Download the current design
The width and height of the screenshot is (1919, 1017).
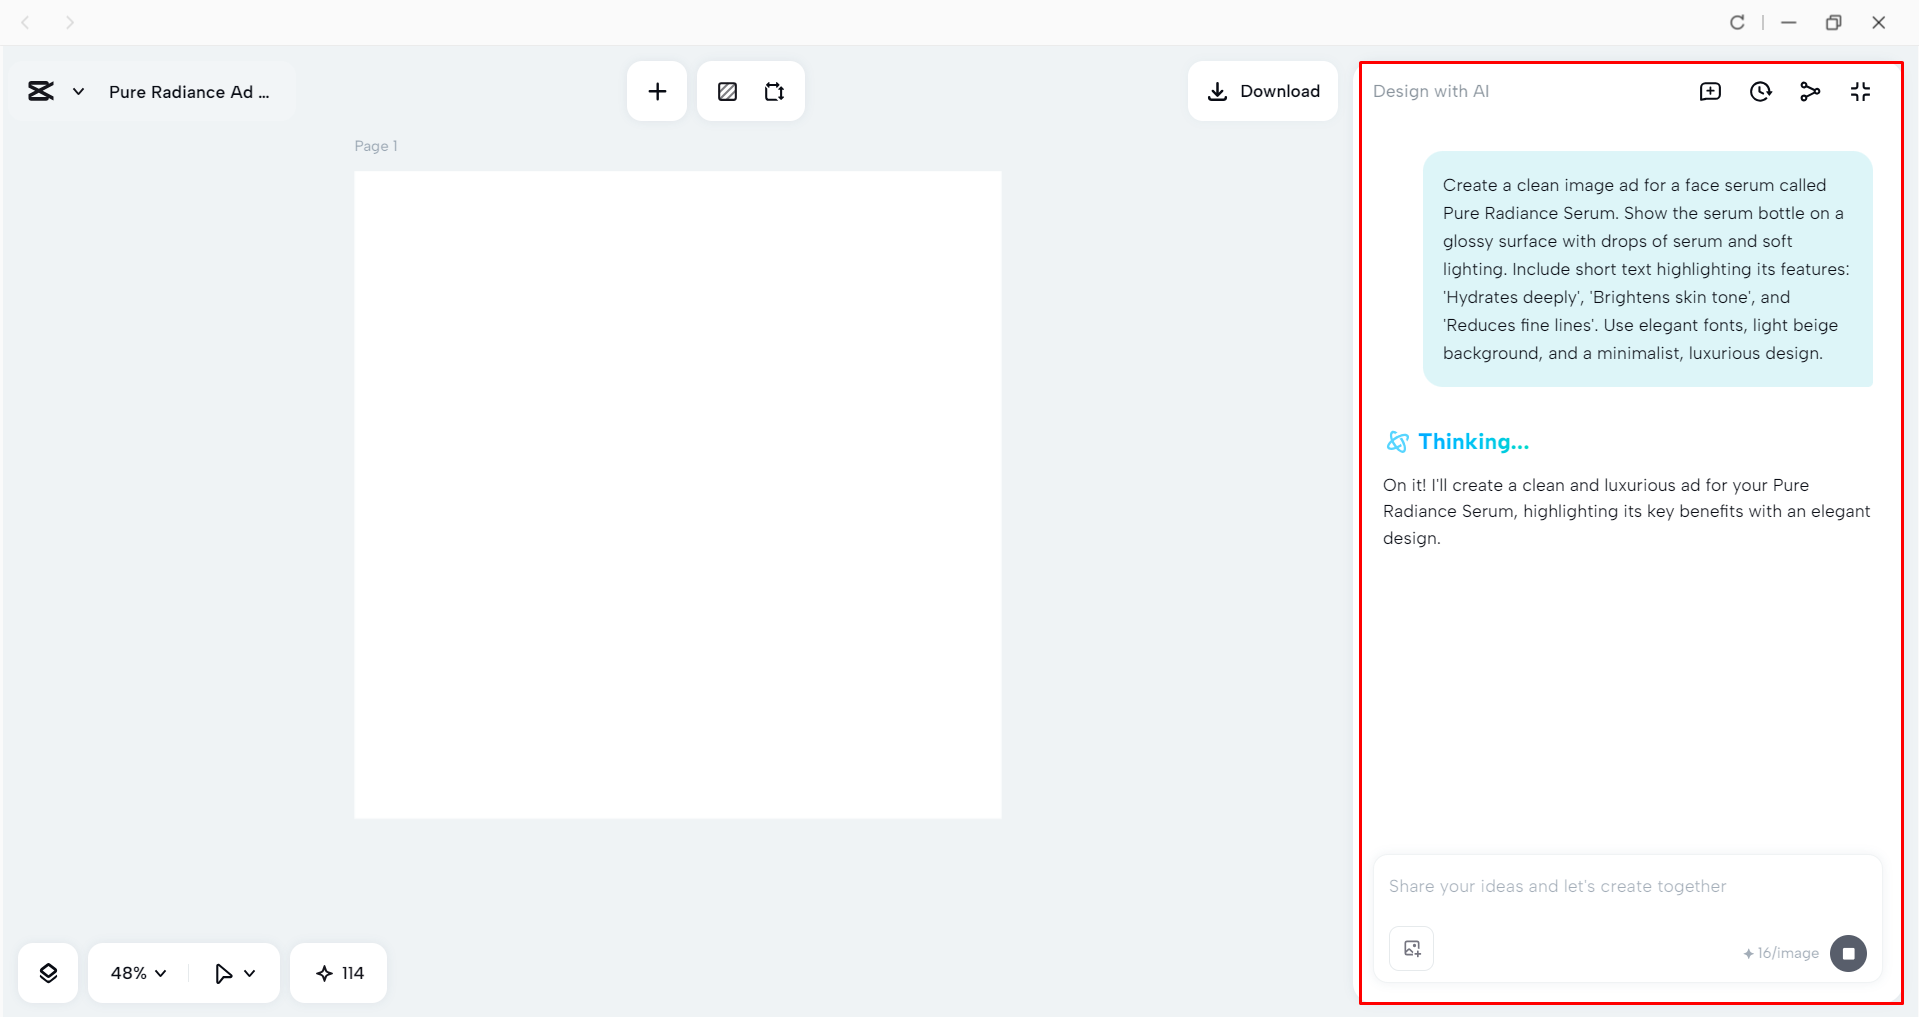1262,91
